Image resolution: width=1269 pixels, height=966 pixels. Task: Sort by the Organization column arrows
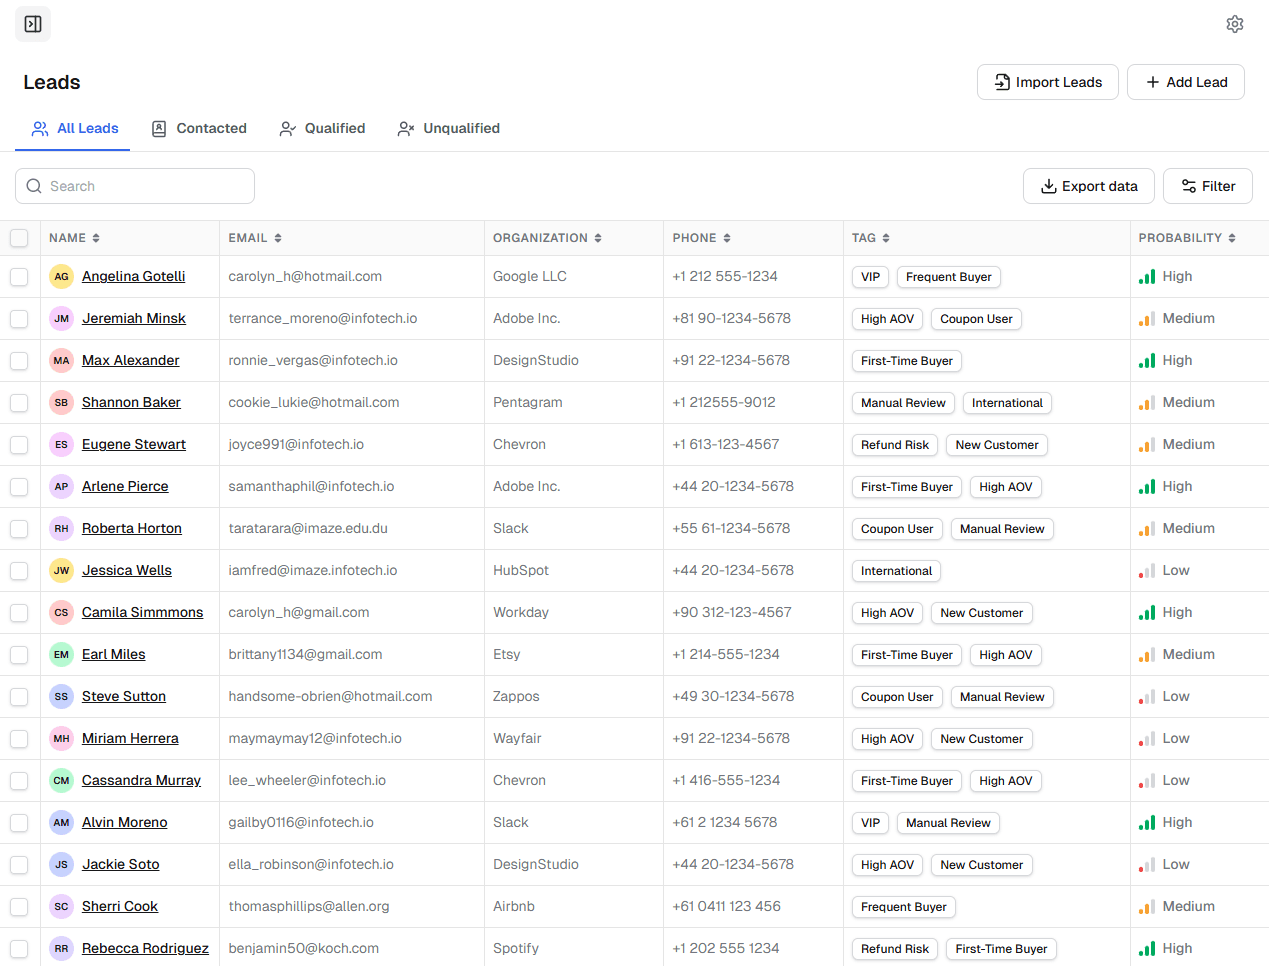[x=598, y=238]
